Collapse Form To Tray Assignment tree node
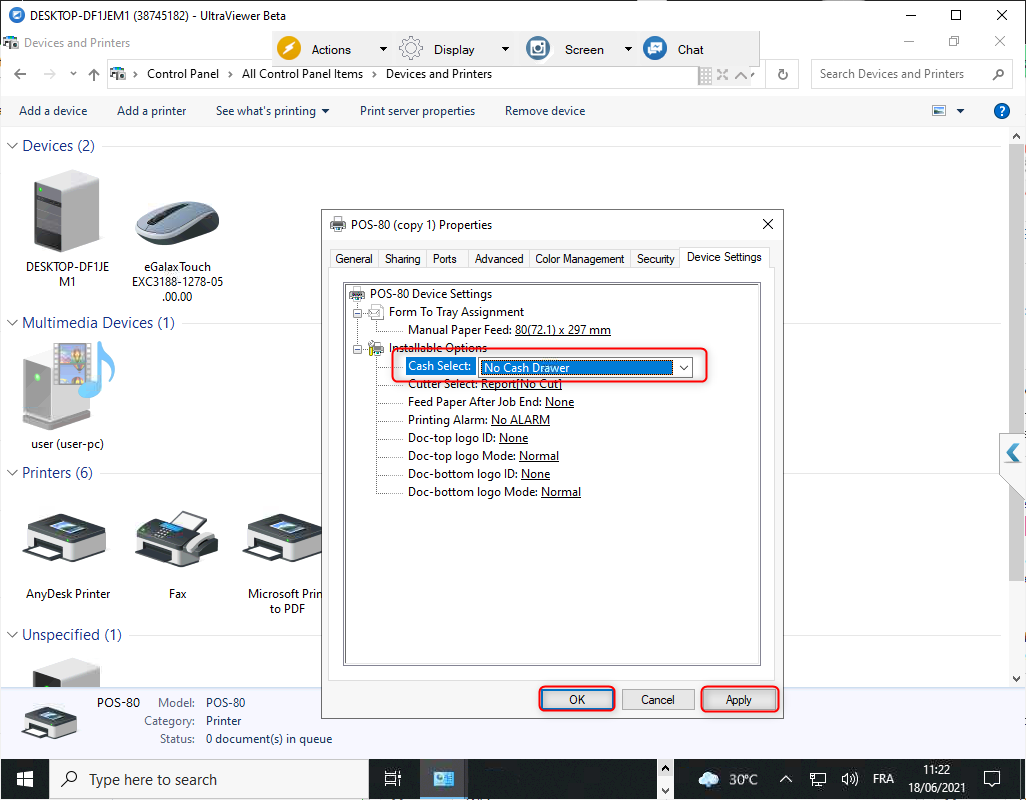Image resolution: width=1026 pixels, height=800 pixels. (x=357, y=313)
